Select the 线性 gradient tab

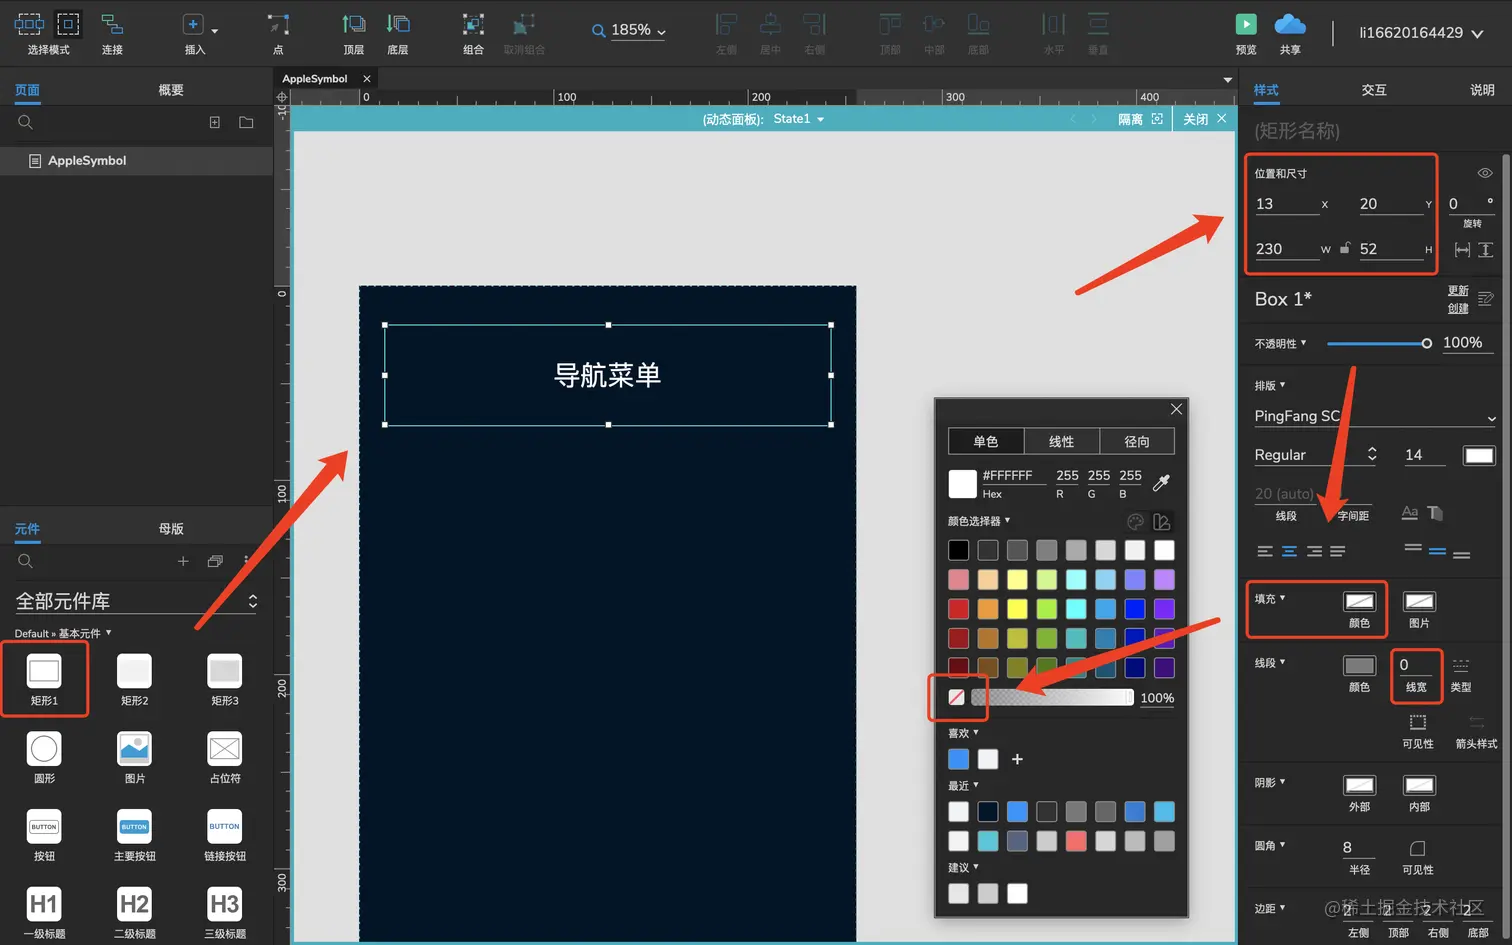(1061, 442)
